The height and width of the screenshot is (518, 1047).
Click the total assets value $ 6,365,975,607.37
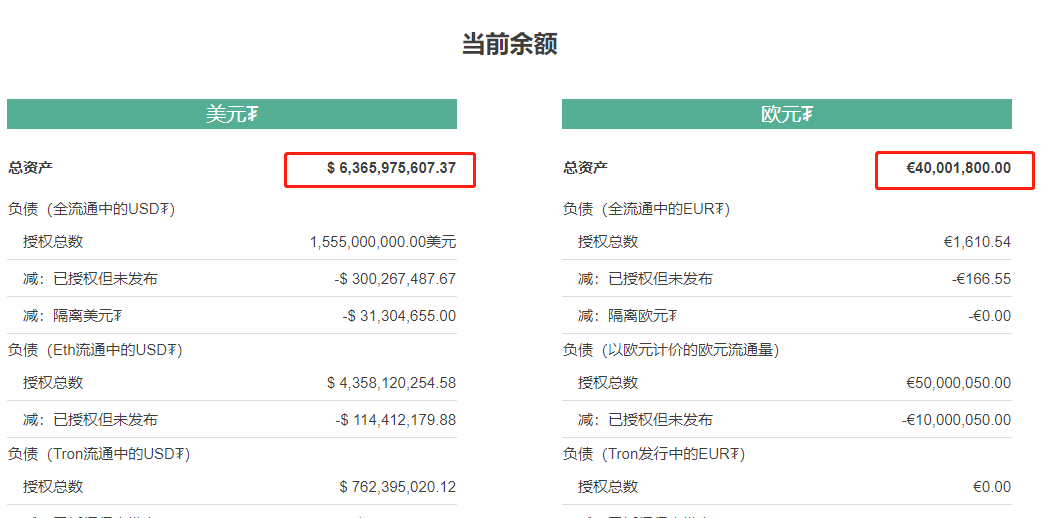391,168
